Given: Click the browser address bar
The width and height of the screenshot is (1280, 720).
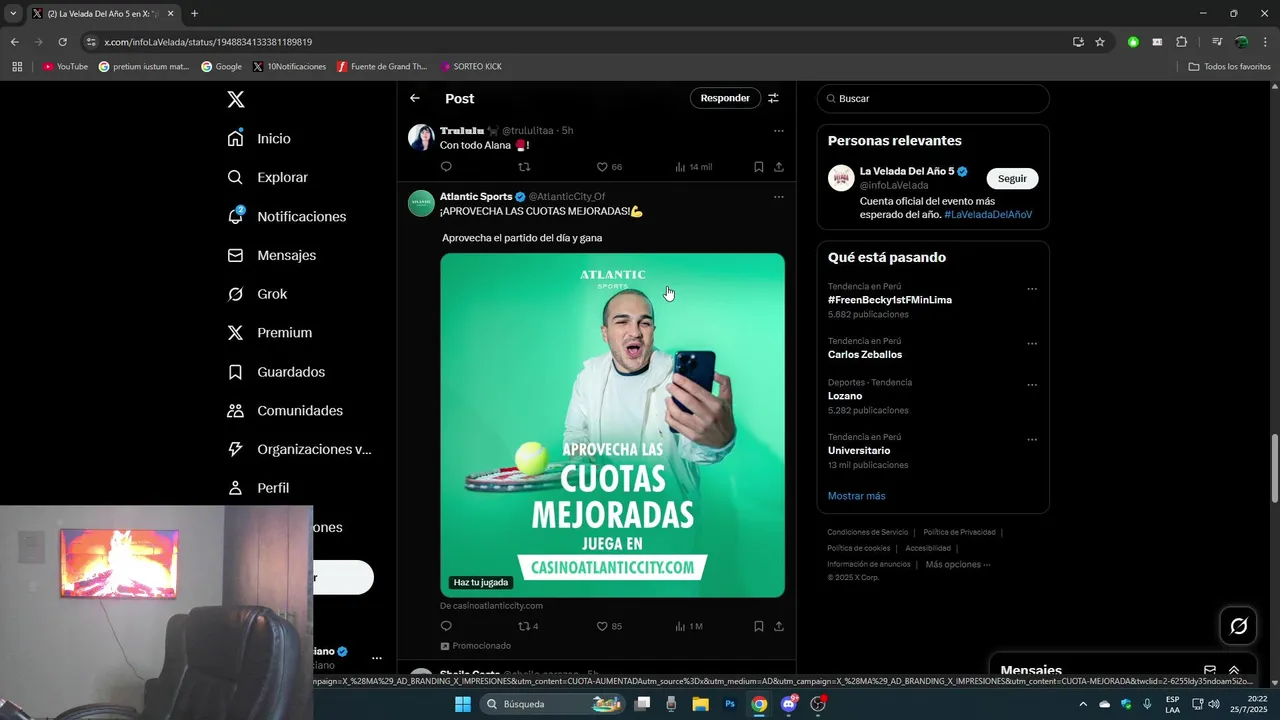Looking at the screenshot, I should point(580,42).
